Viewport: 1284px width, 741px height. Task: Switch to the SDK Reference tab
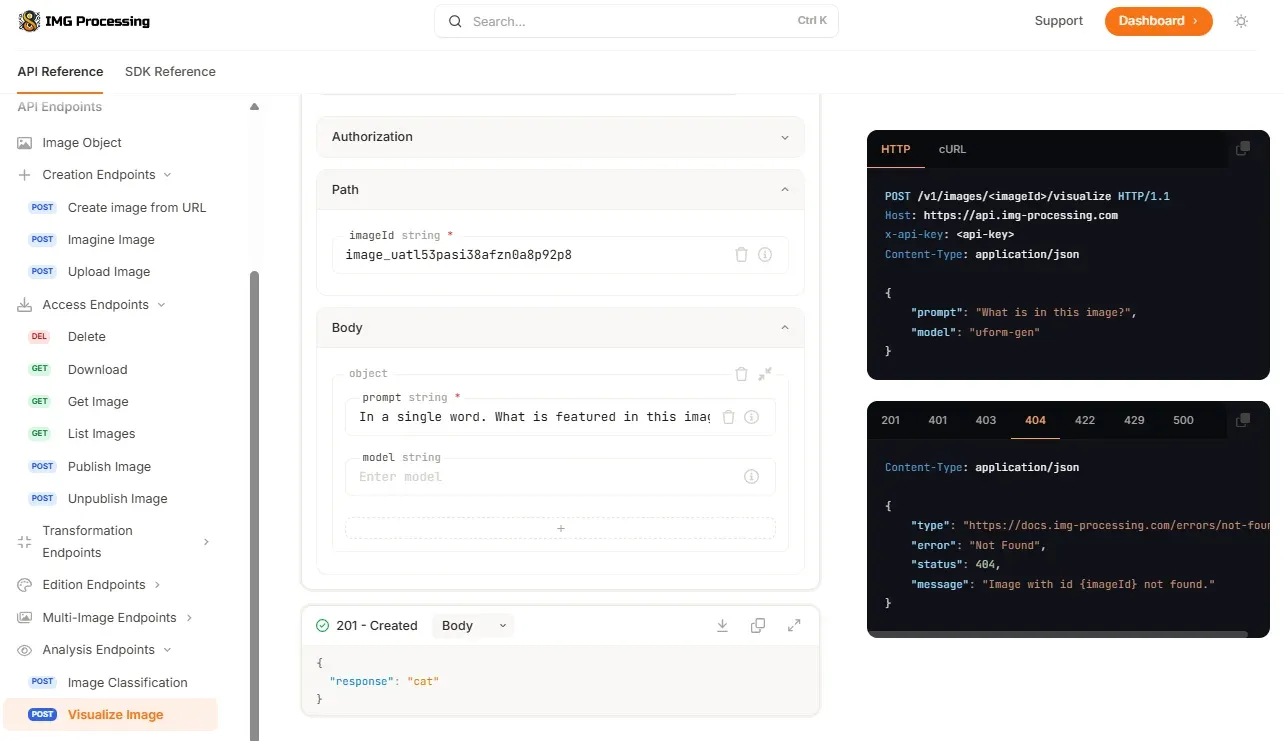170,72
